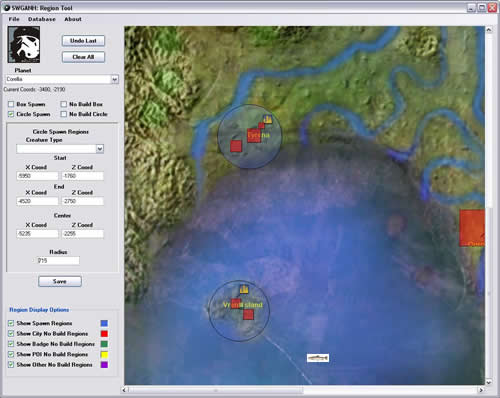Screen dimensions: 500x398
Task: Click the Tyrena city label on map
Action: [x=258, y=135]
